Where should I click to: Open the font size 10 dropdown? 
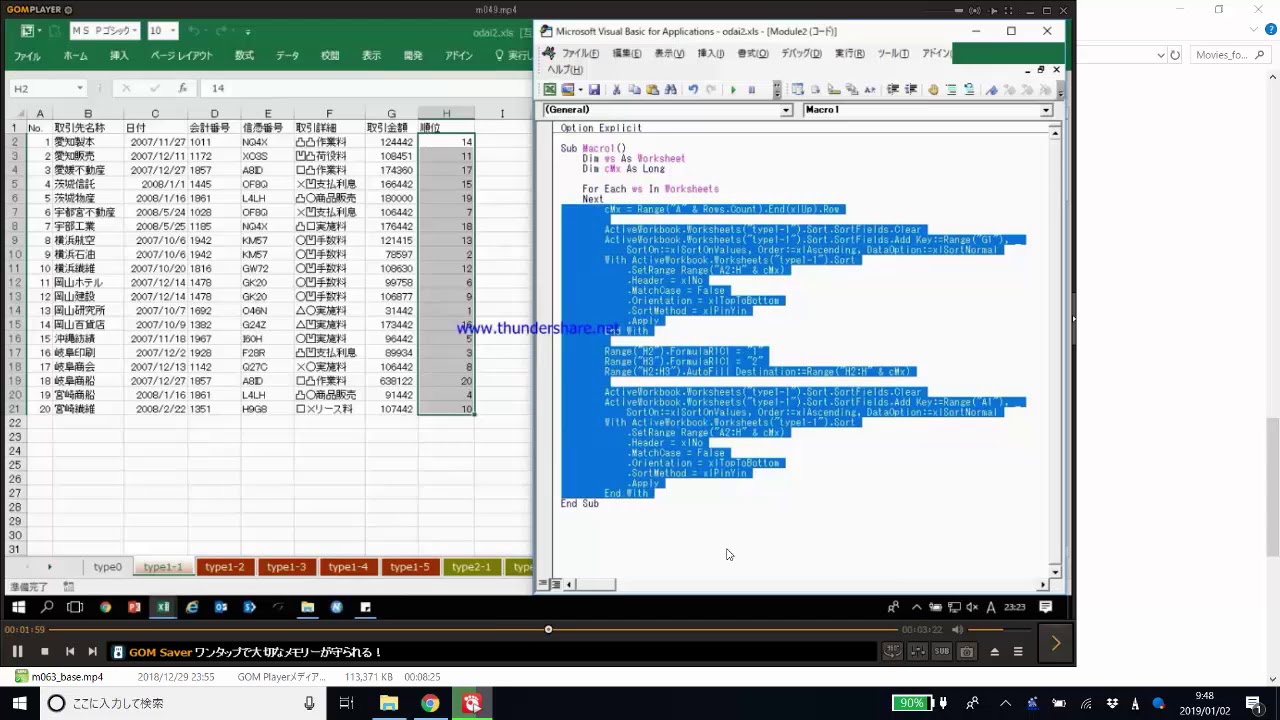click(x=172, y=31)
